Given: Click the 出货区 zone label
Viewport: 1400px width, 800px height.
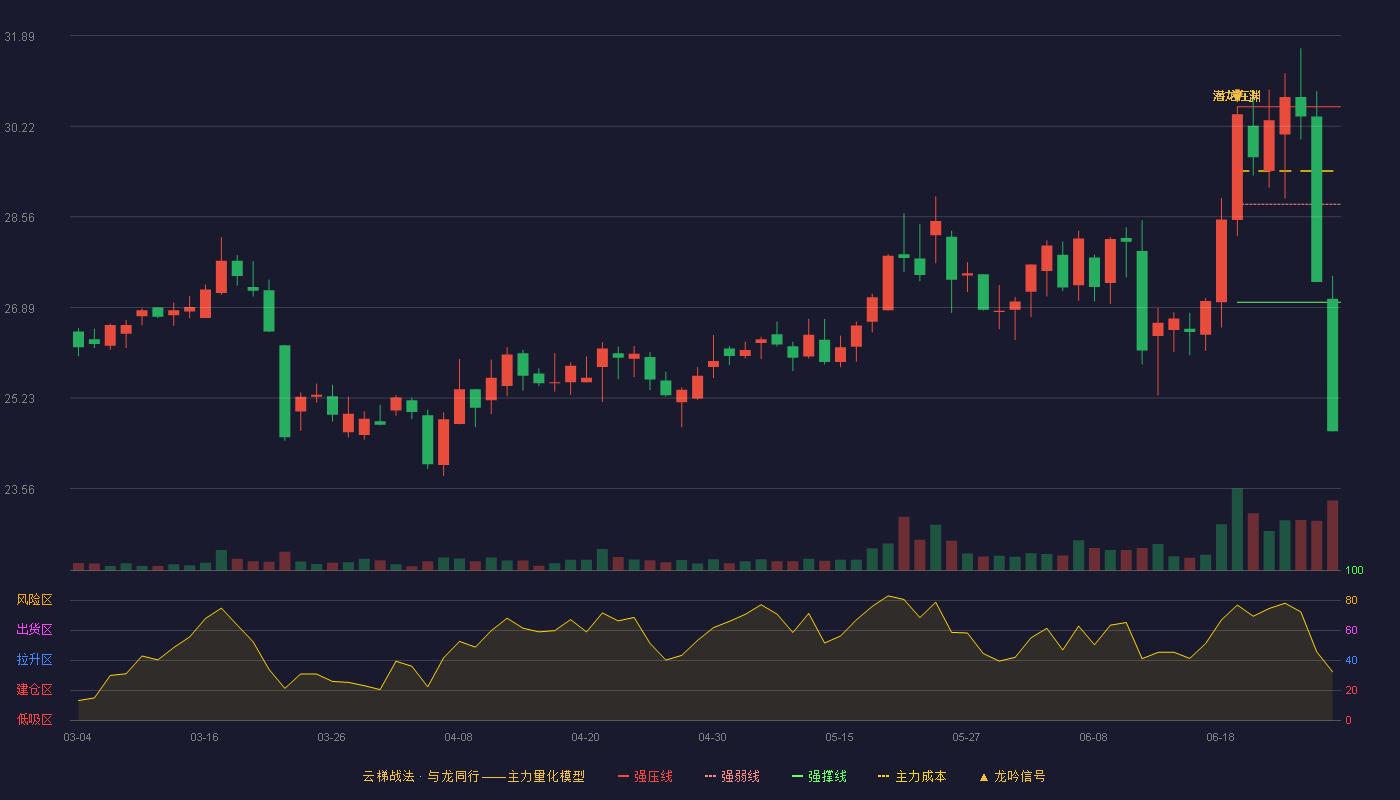Looking at the screenshot, I should pyautogui.click(x=34, y=630).
